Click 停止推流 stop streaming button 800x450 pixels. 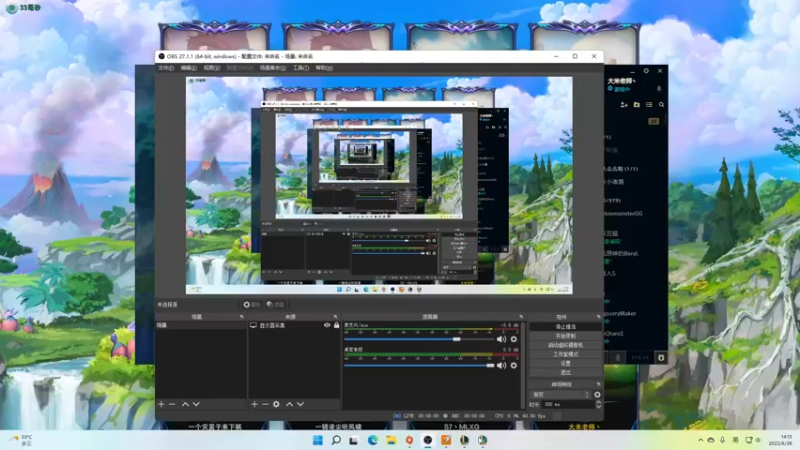[x=565, y=327]
